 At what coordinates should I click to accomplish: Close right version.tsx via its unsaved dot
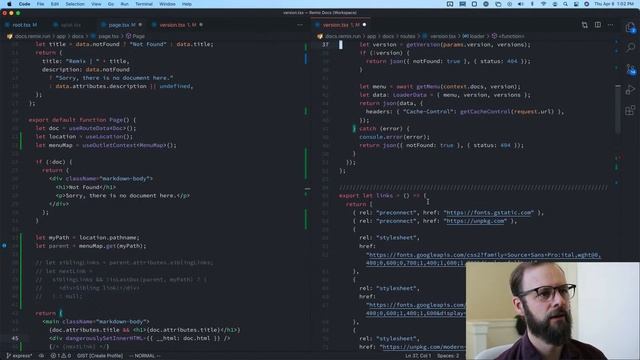(364, 25)
